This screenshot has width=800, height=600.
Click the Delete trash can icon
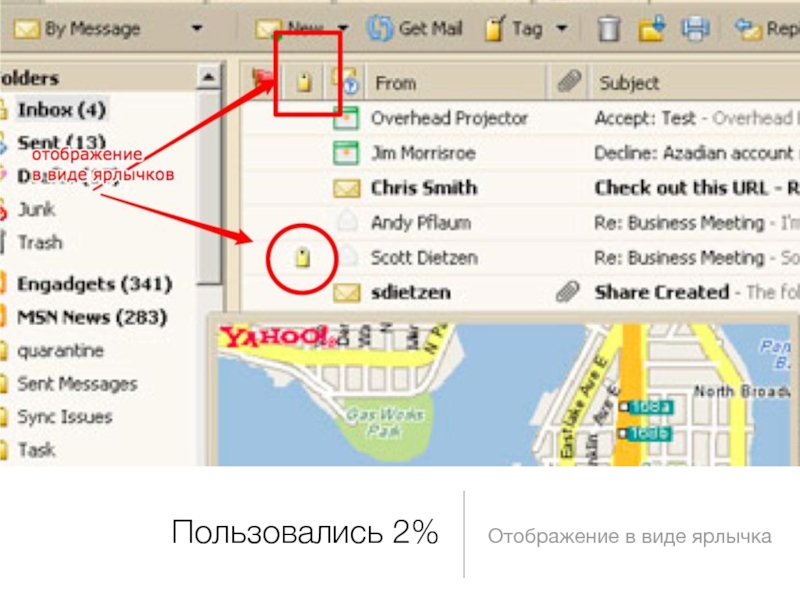click(x=609, y=29)
